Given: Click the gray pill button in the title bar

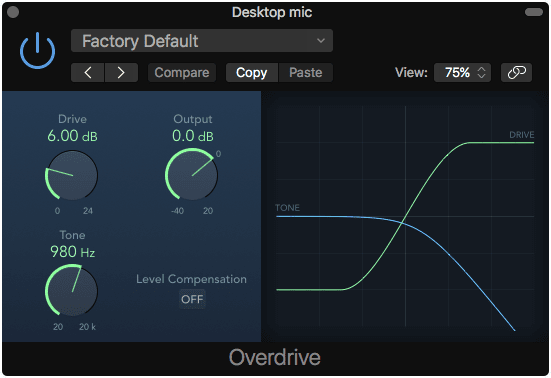Looking at the screenshot, I should pos(534,12).
